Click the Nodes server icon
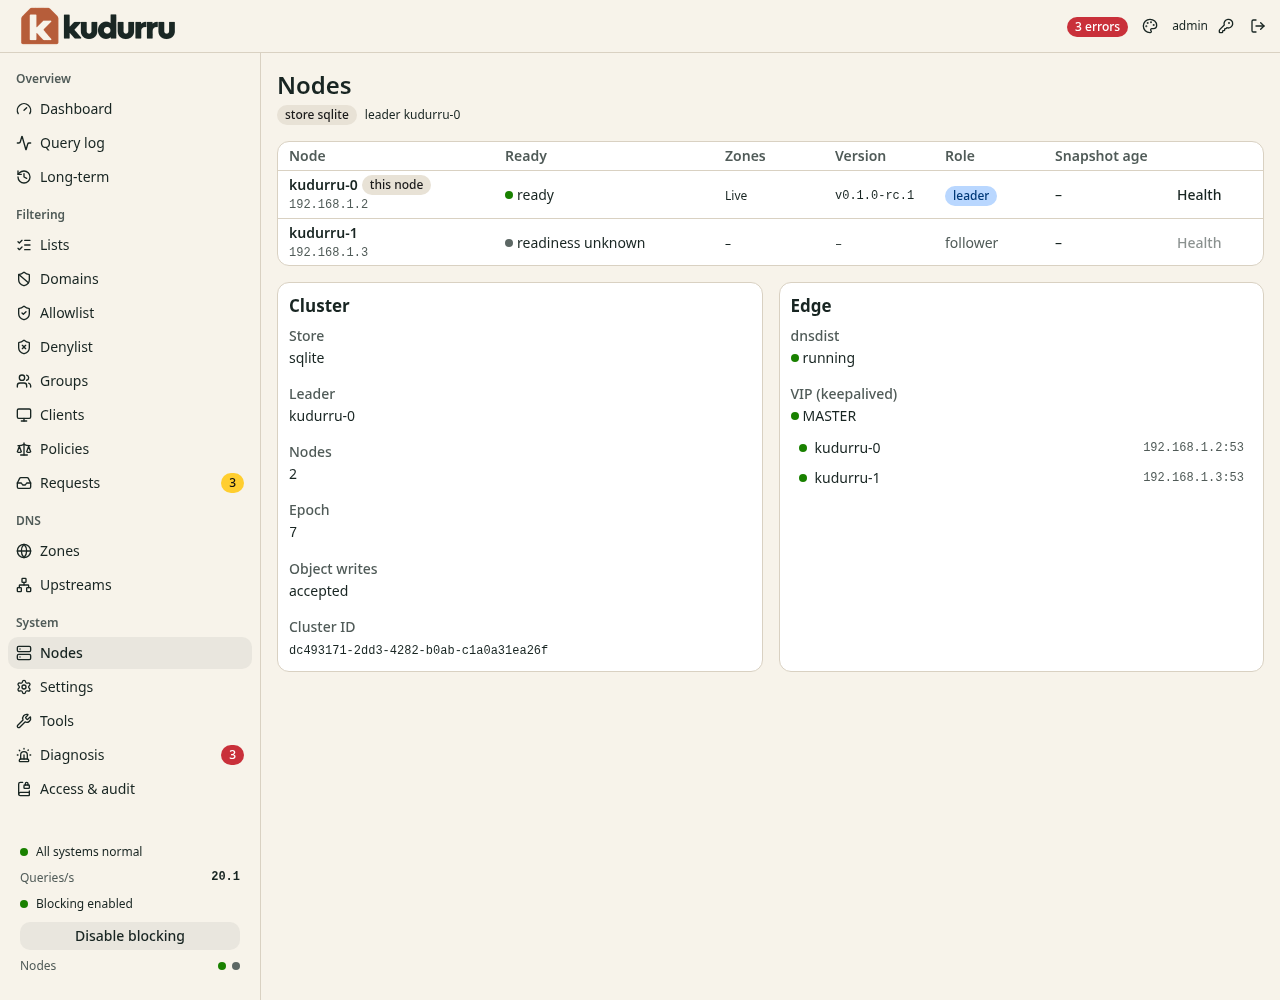The height and width of the screenshot is (1000, 1280). [24, 653]
